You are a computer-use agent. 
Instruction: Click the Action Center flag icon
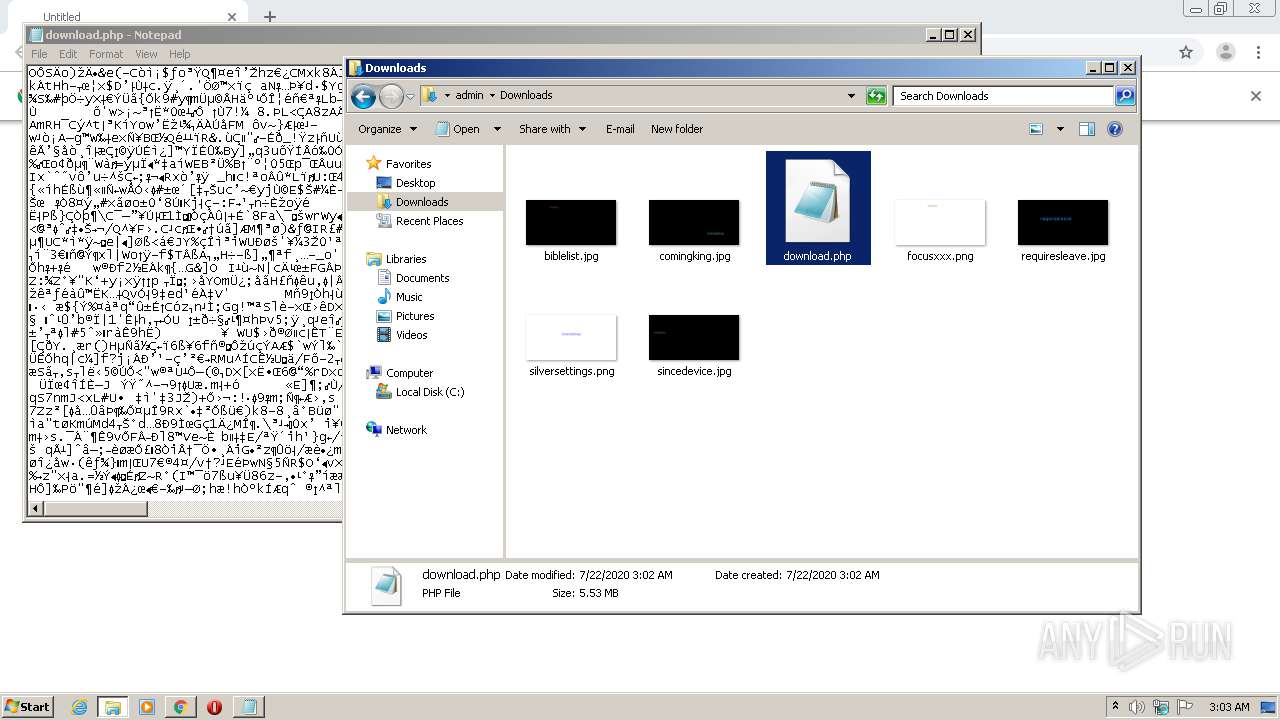1185,707
